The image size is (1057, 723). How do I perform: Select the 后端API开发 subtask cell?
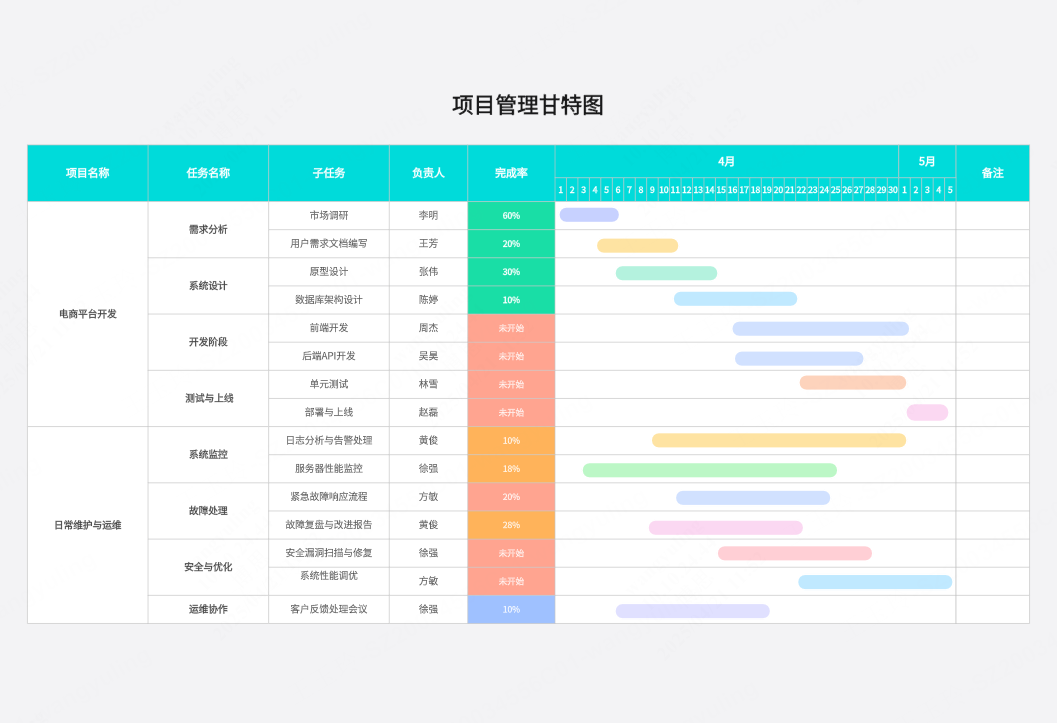click(x=329, y=356)
